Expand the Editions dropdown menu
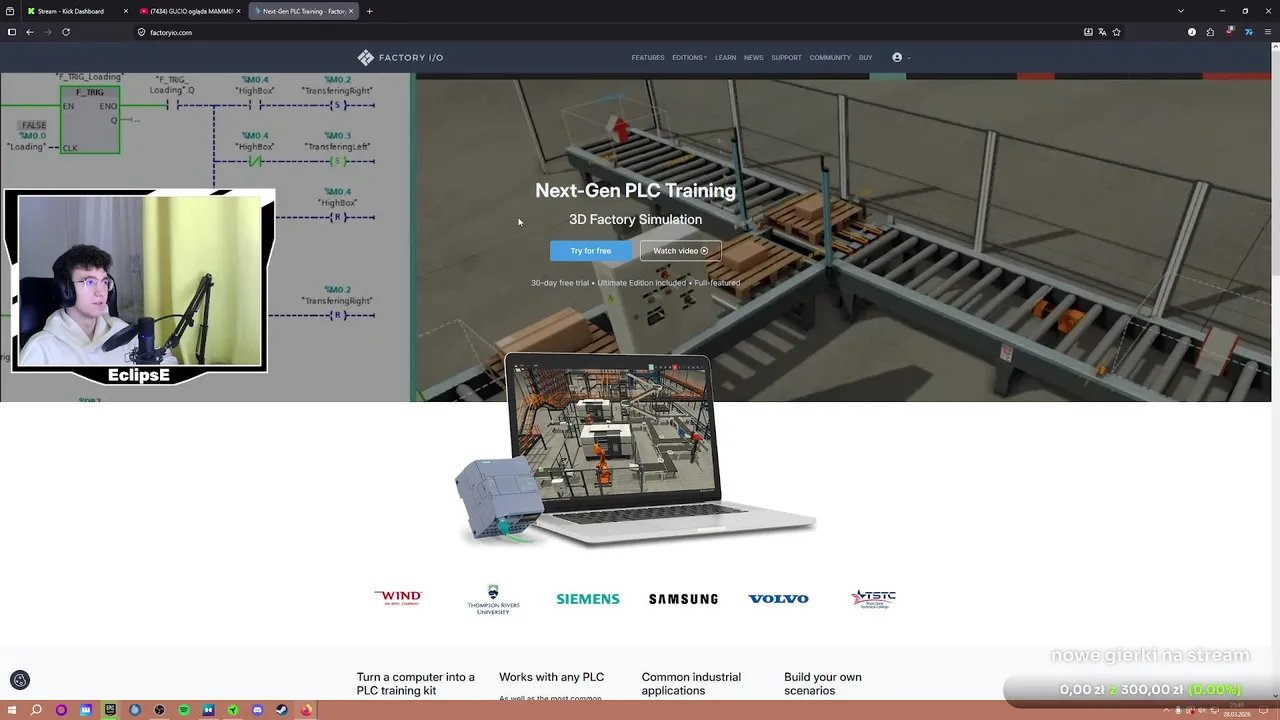Image resolution: width=1280 pixels, height=720 pixels. click(x=689, y=58)
